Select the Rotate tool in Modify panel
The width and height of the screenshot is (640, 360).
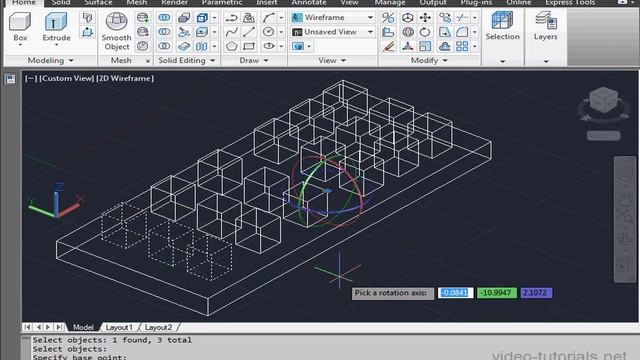click(425, 32)
